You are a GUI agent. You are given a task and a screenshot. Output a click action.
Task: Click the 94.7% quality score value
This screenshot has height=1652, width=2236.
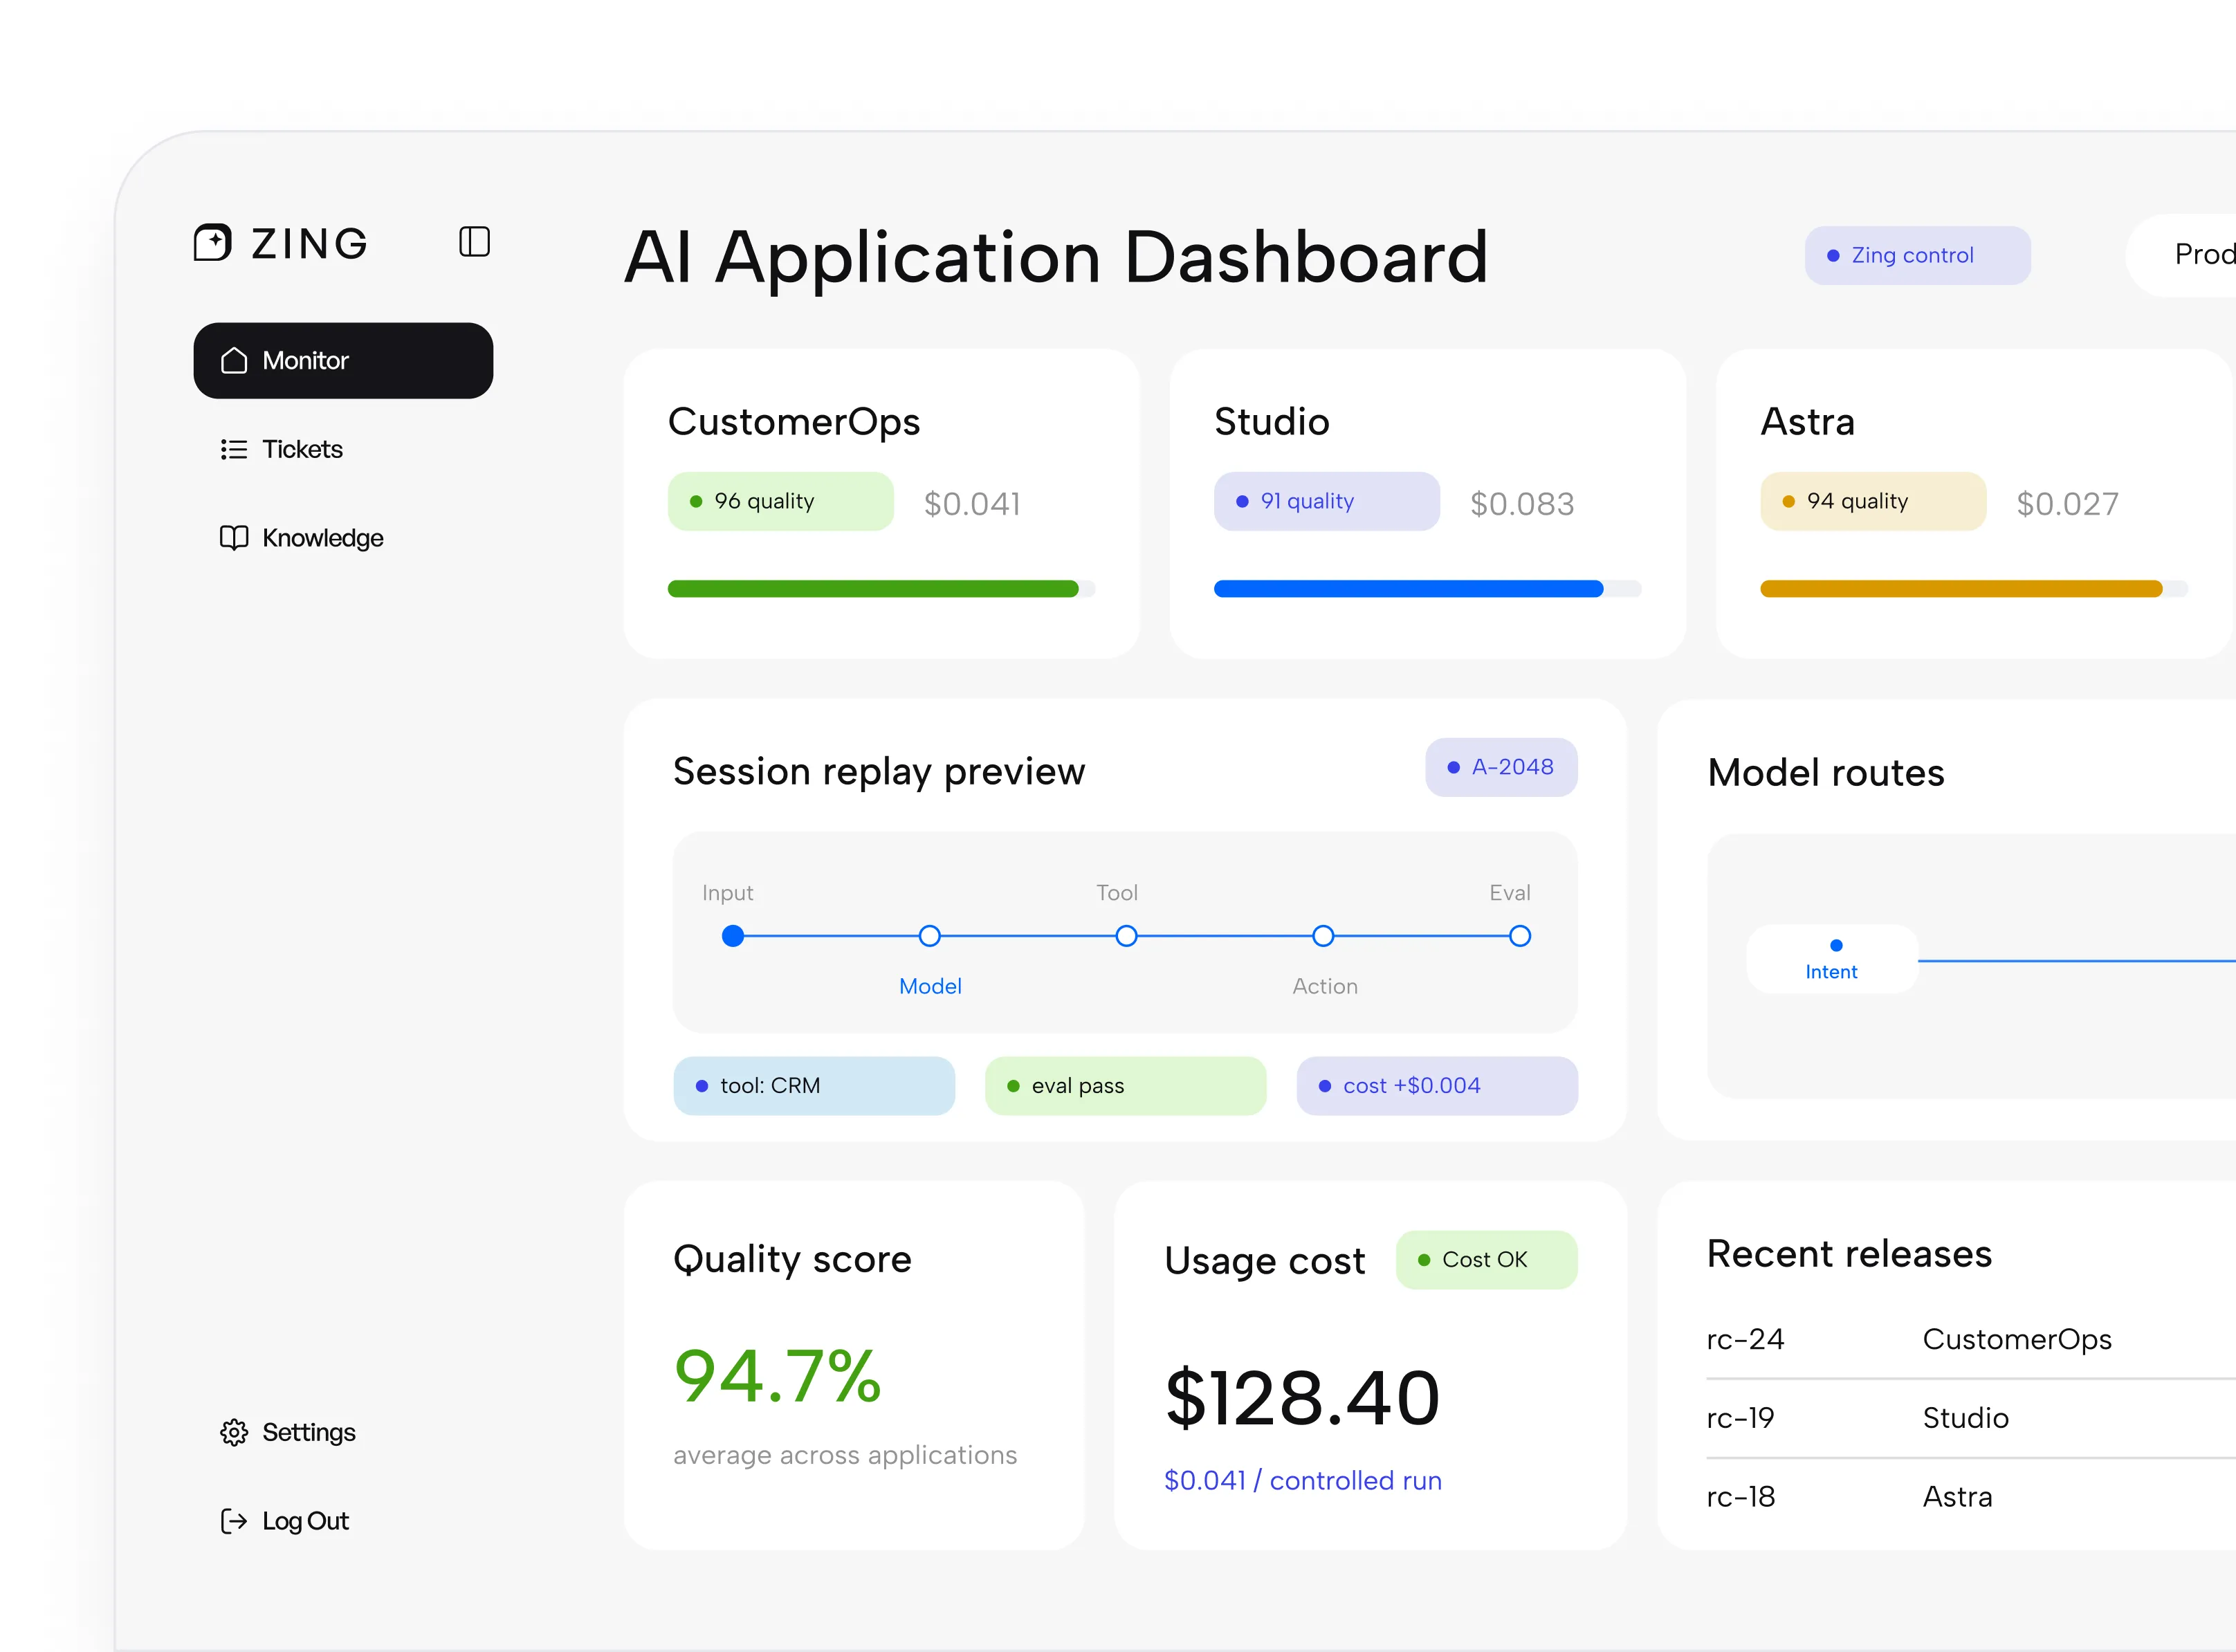(778, 1377)
